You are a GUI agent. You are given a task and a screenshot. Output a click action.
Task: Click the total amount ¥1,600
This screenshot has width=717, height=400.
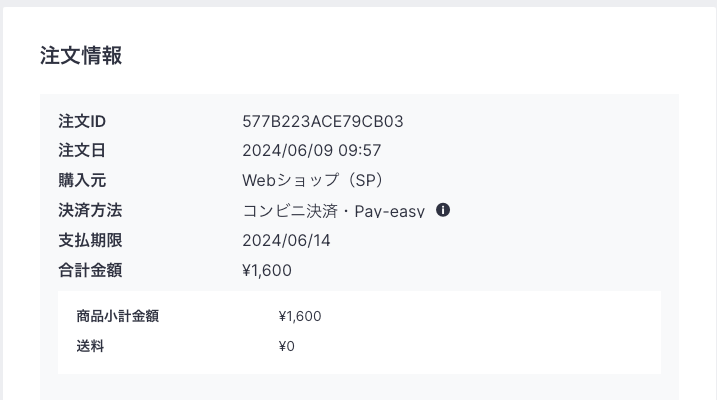[267, 271]
